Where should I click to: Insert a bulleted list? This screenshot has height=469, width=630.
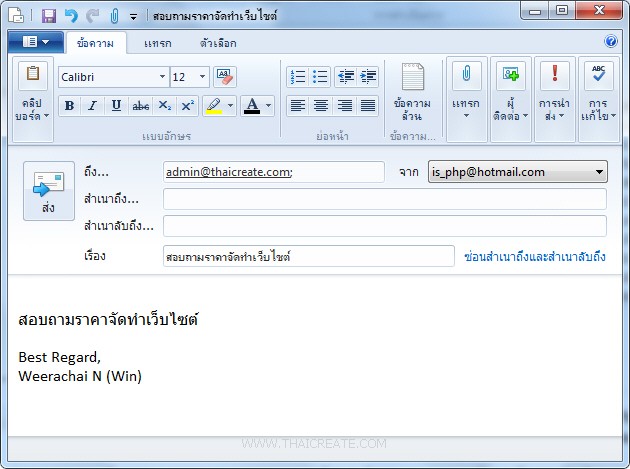pos(320,76)
